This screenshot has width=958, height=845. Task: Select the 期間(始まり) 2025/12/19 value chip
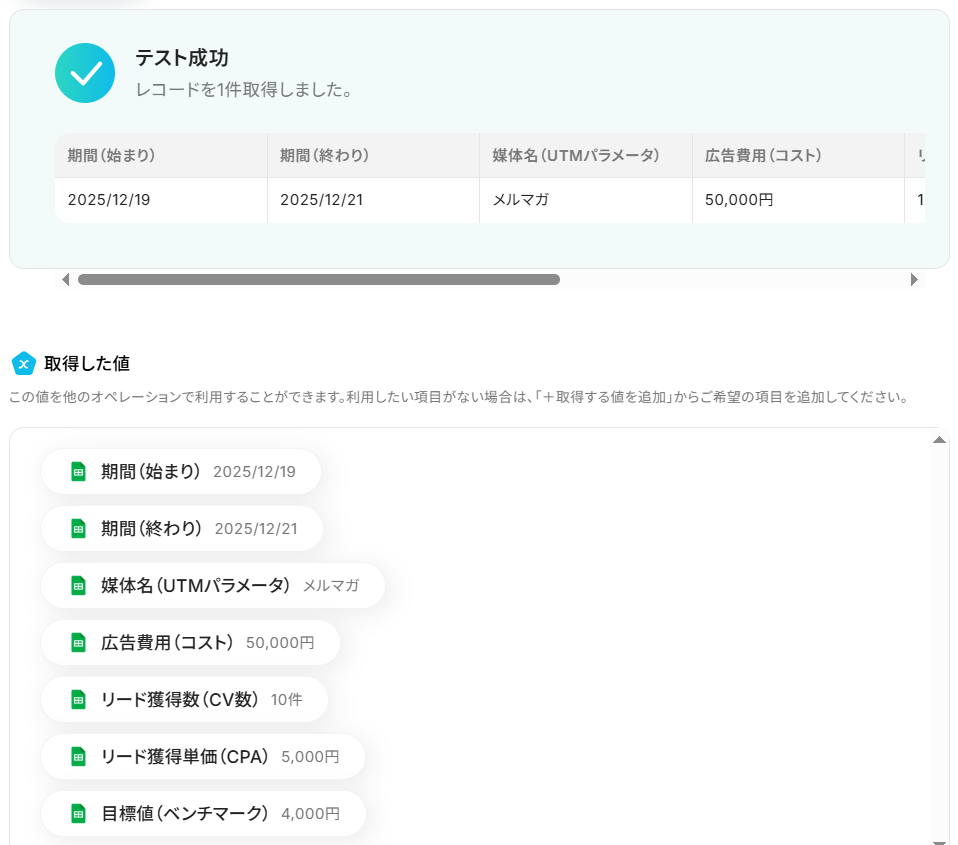(181, 472)
